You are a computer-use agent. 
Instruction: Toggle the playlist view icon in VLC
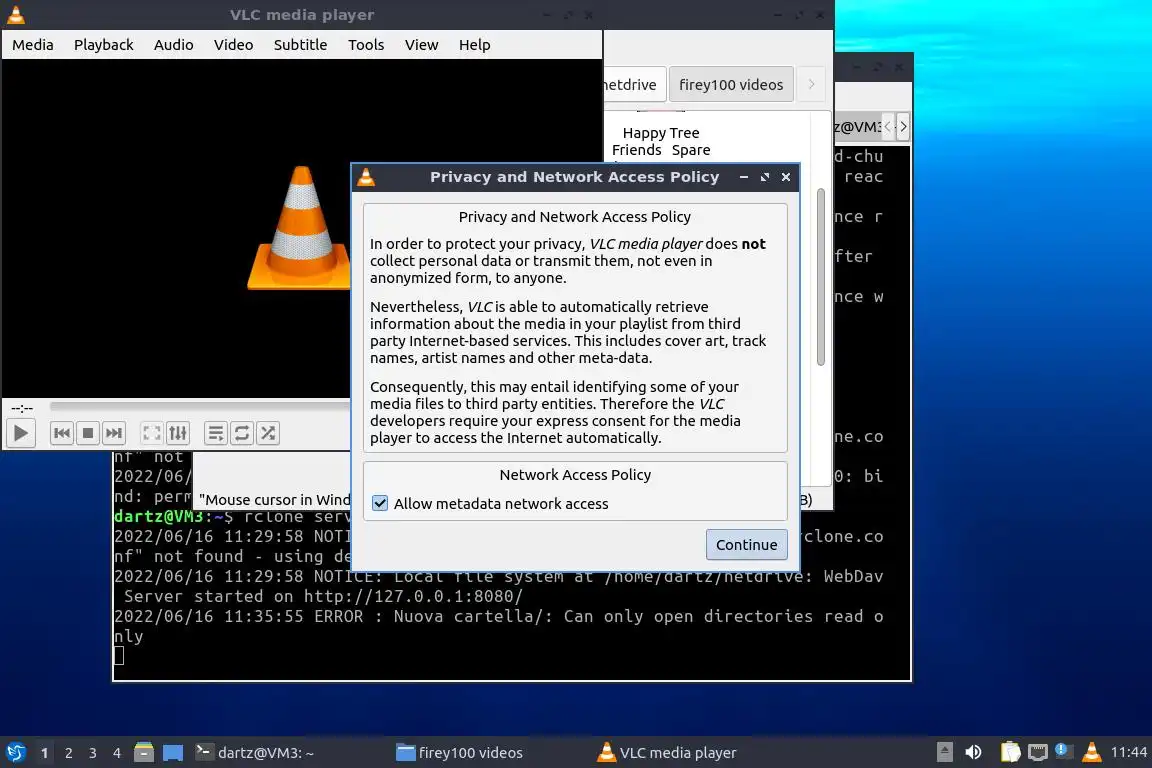(215, 433)
